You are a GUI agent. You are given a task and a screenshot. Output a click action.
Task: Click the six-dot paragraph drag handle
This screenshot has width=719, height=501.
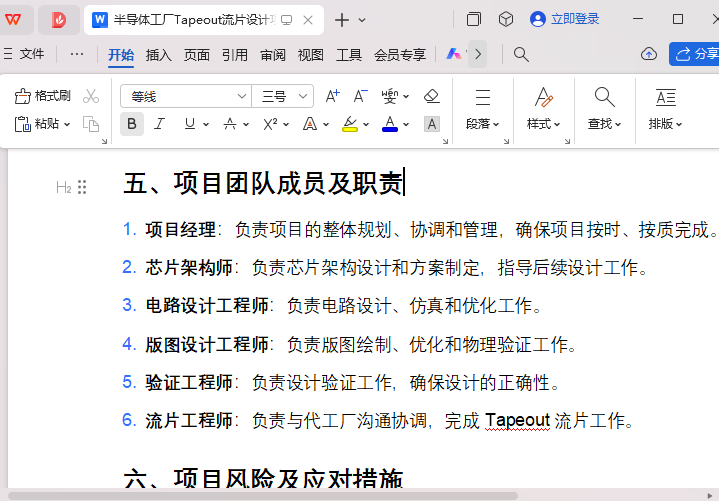tap(82, 187)
